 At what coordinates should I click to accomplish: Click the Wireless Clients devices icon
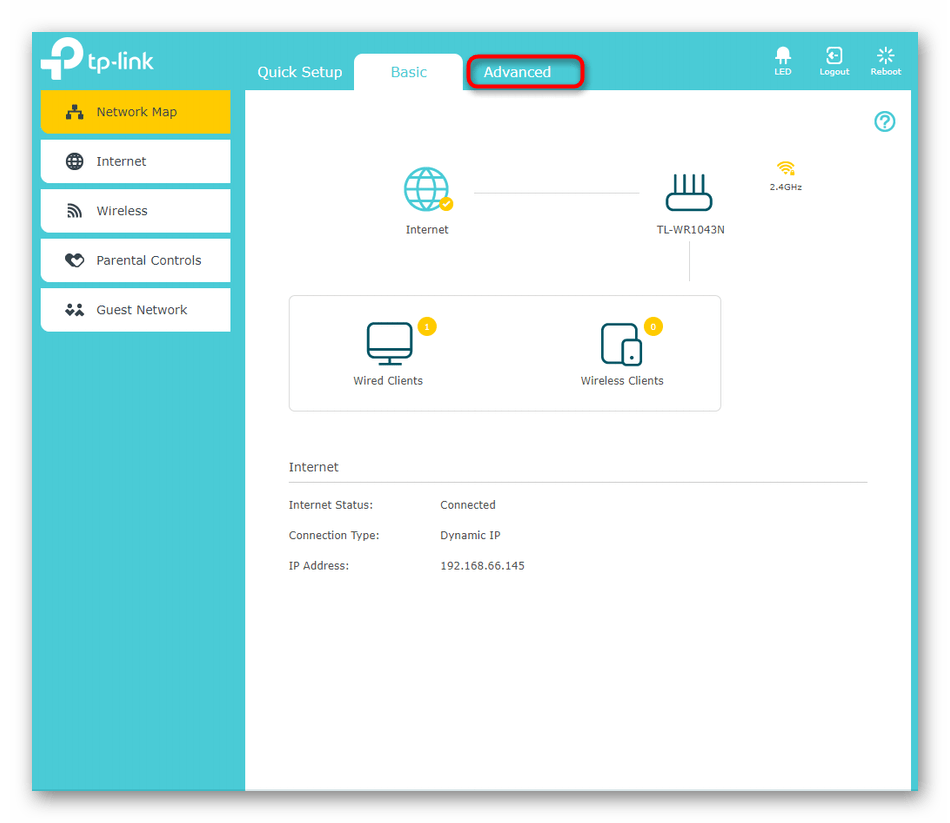pyautogui.click(x=621, y=344)
